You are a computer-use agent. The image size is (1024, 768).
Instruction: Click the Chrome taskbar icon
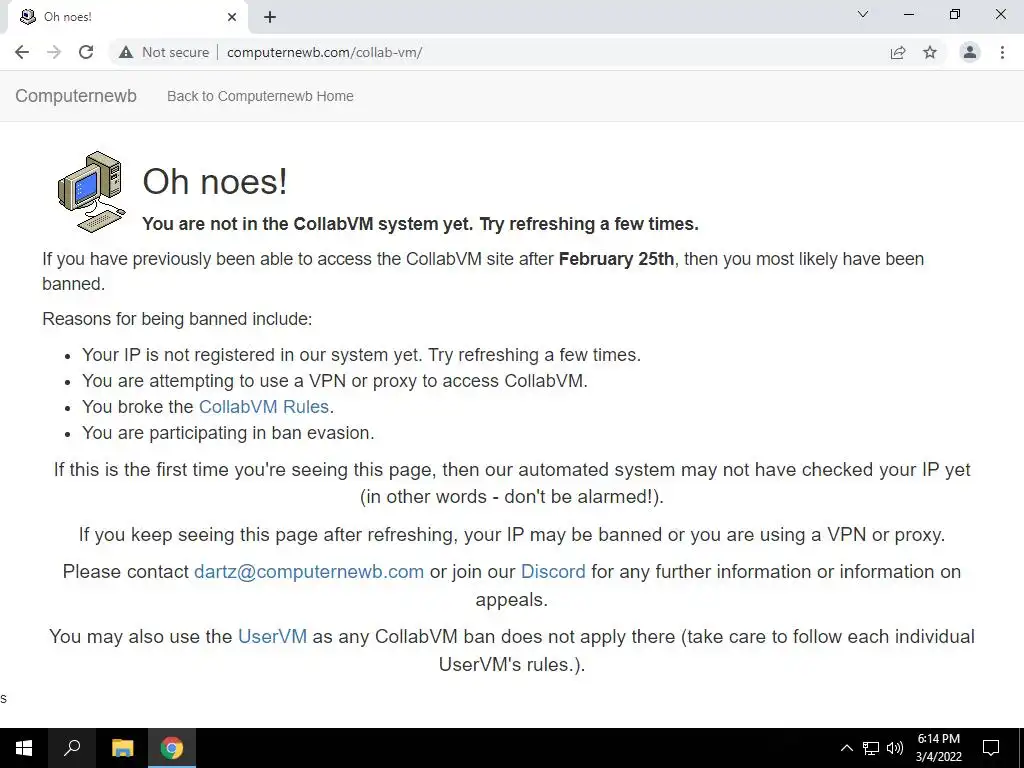pos(172,748)
